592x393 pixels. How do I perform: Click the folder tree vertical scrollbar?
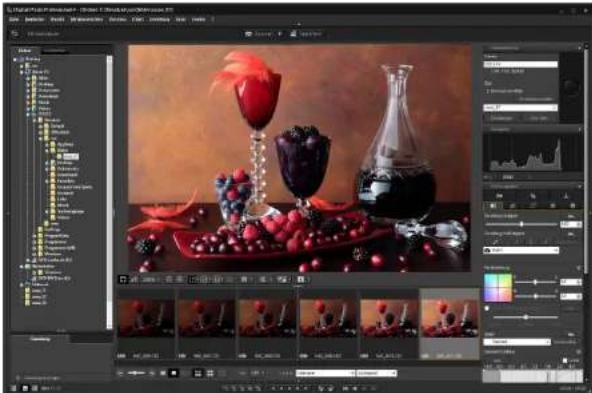tap(109, 192)
